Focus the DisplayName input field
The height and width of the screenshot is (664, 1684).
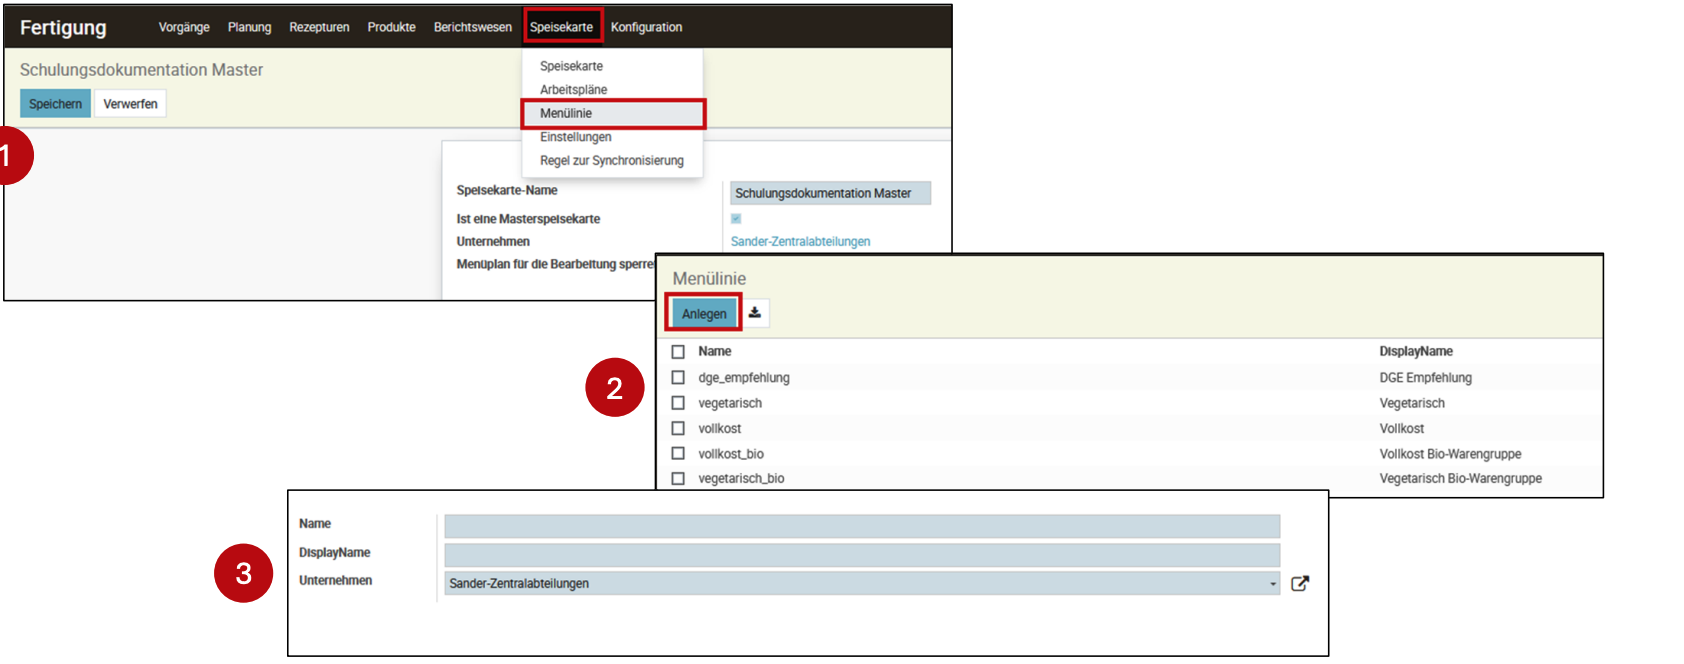click(x=861, y=555)
